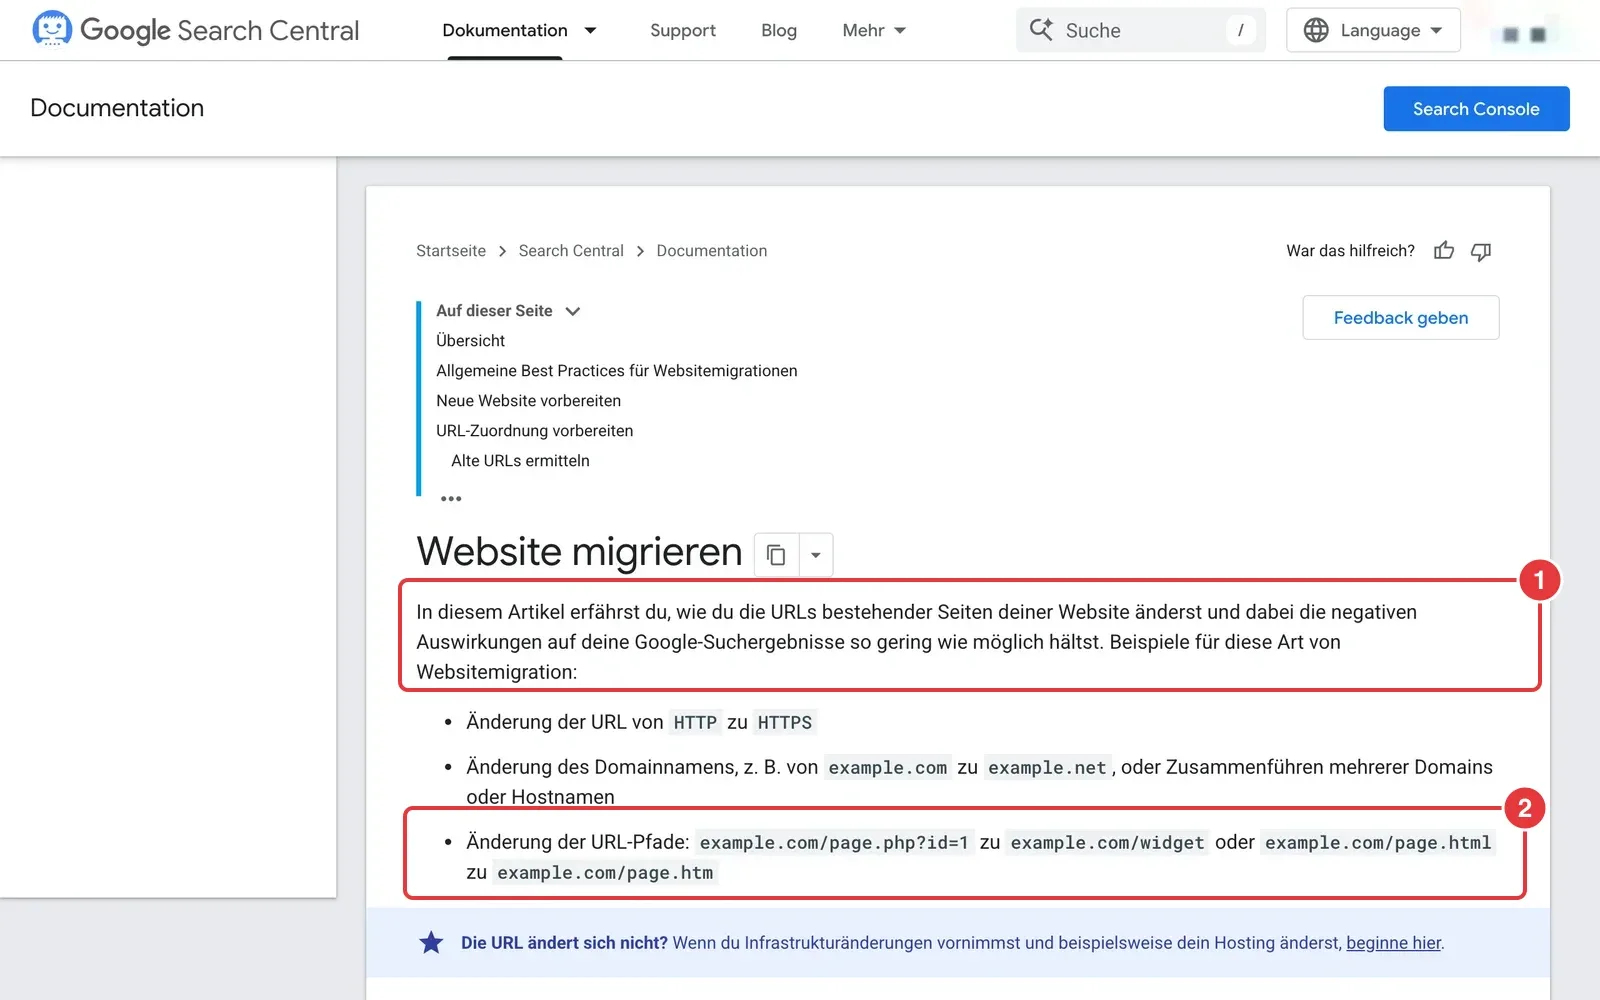Image resolution: width=1600 pixels, height=1000 pixels.
Task: Click the globe icon in Language button
Action: click(1316, 30)
